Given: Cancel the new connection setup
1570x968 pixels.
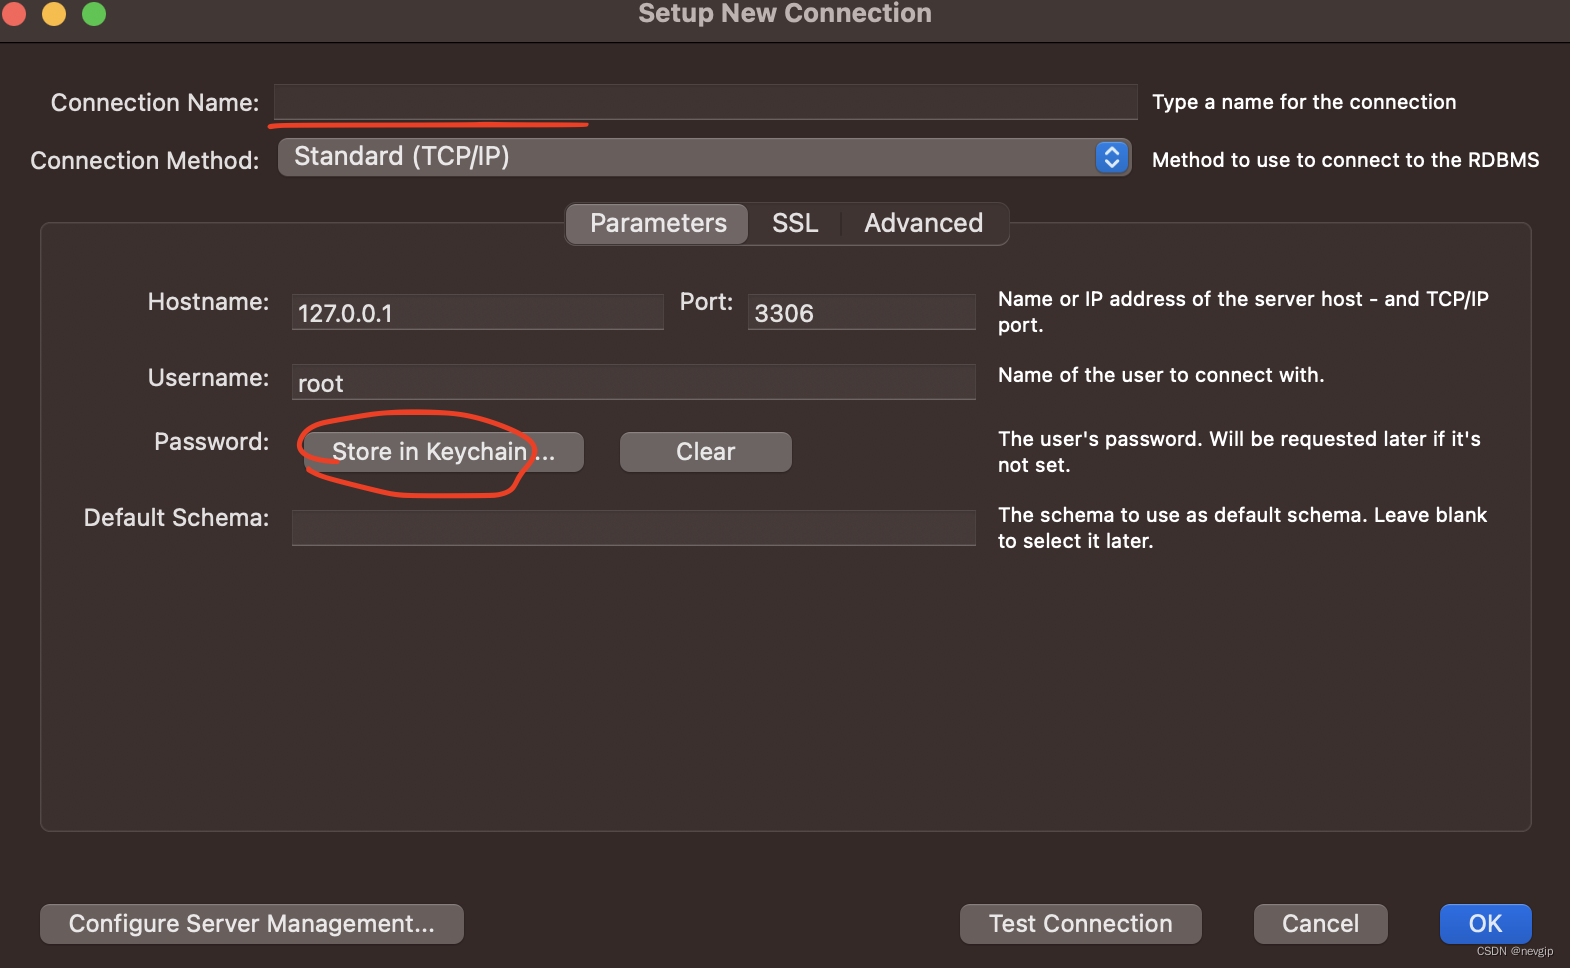Looking at the screenshot, I should (1320, 924).
